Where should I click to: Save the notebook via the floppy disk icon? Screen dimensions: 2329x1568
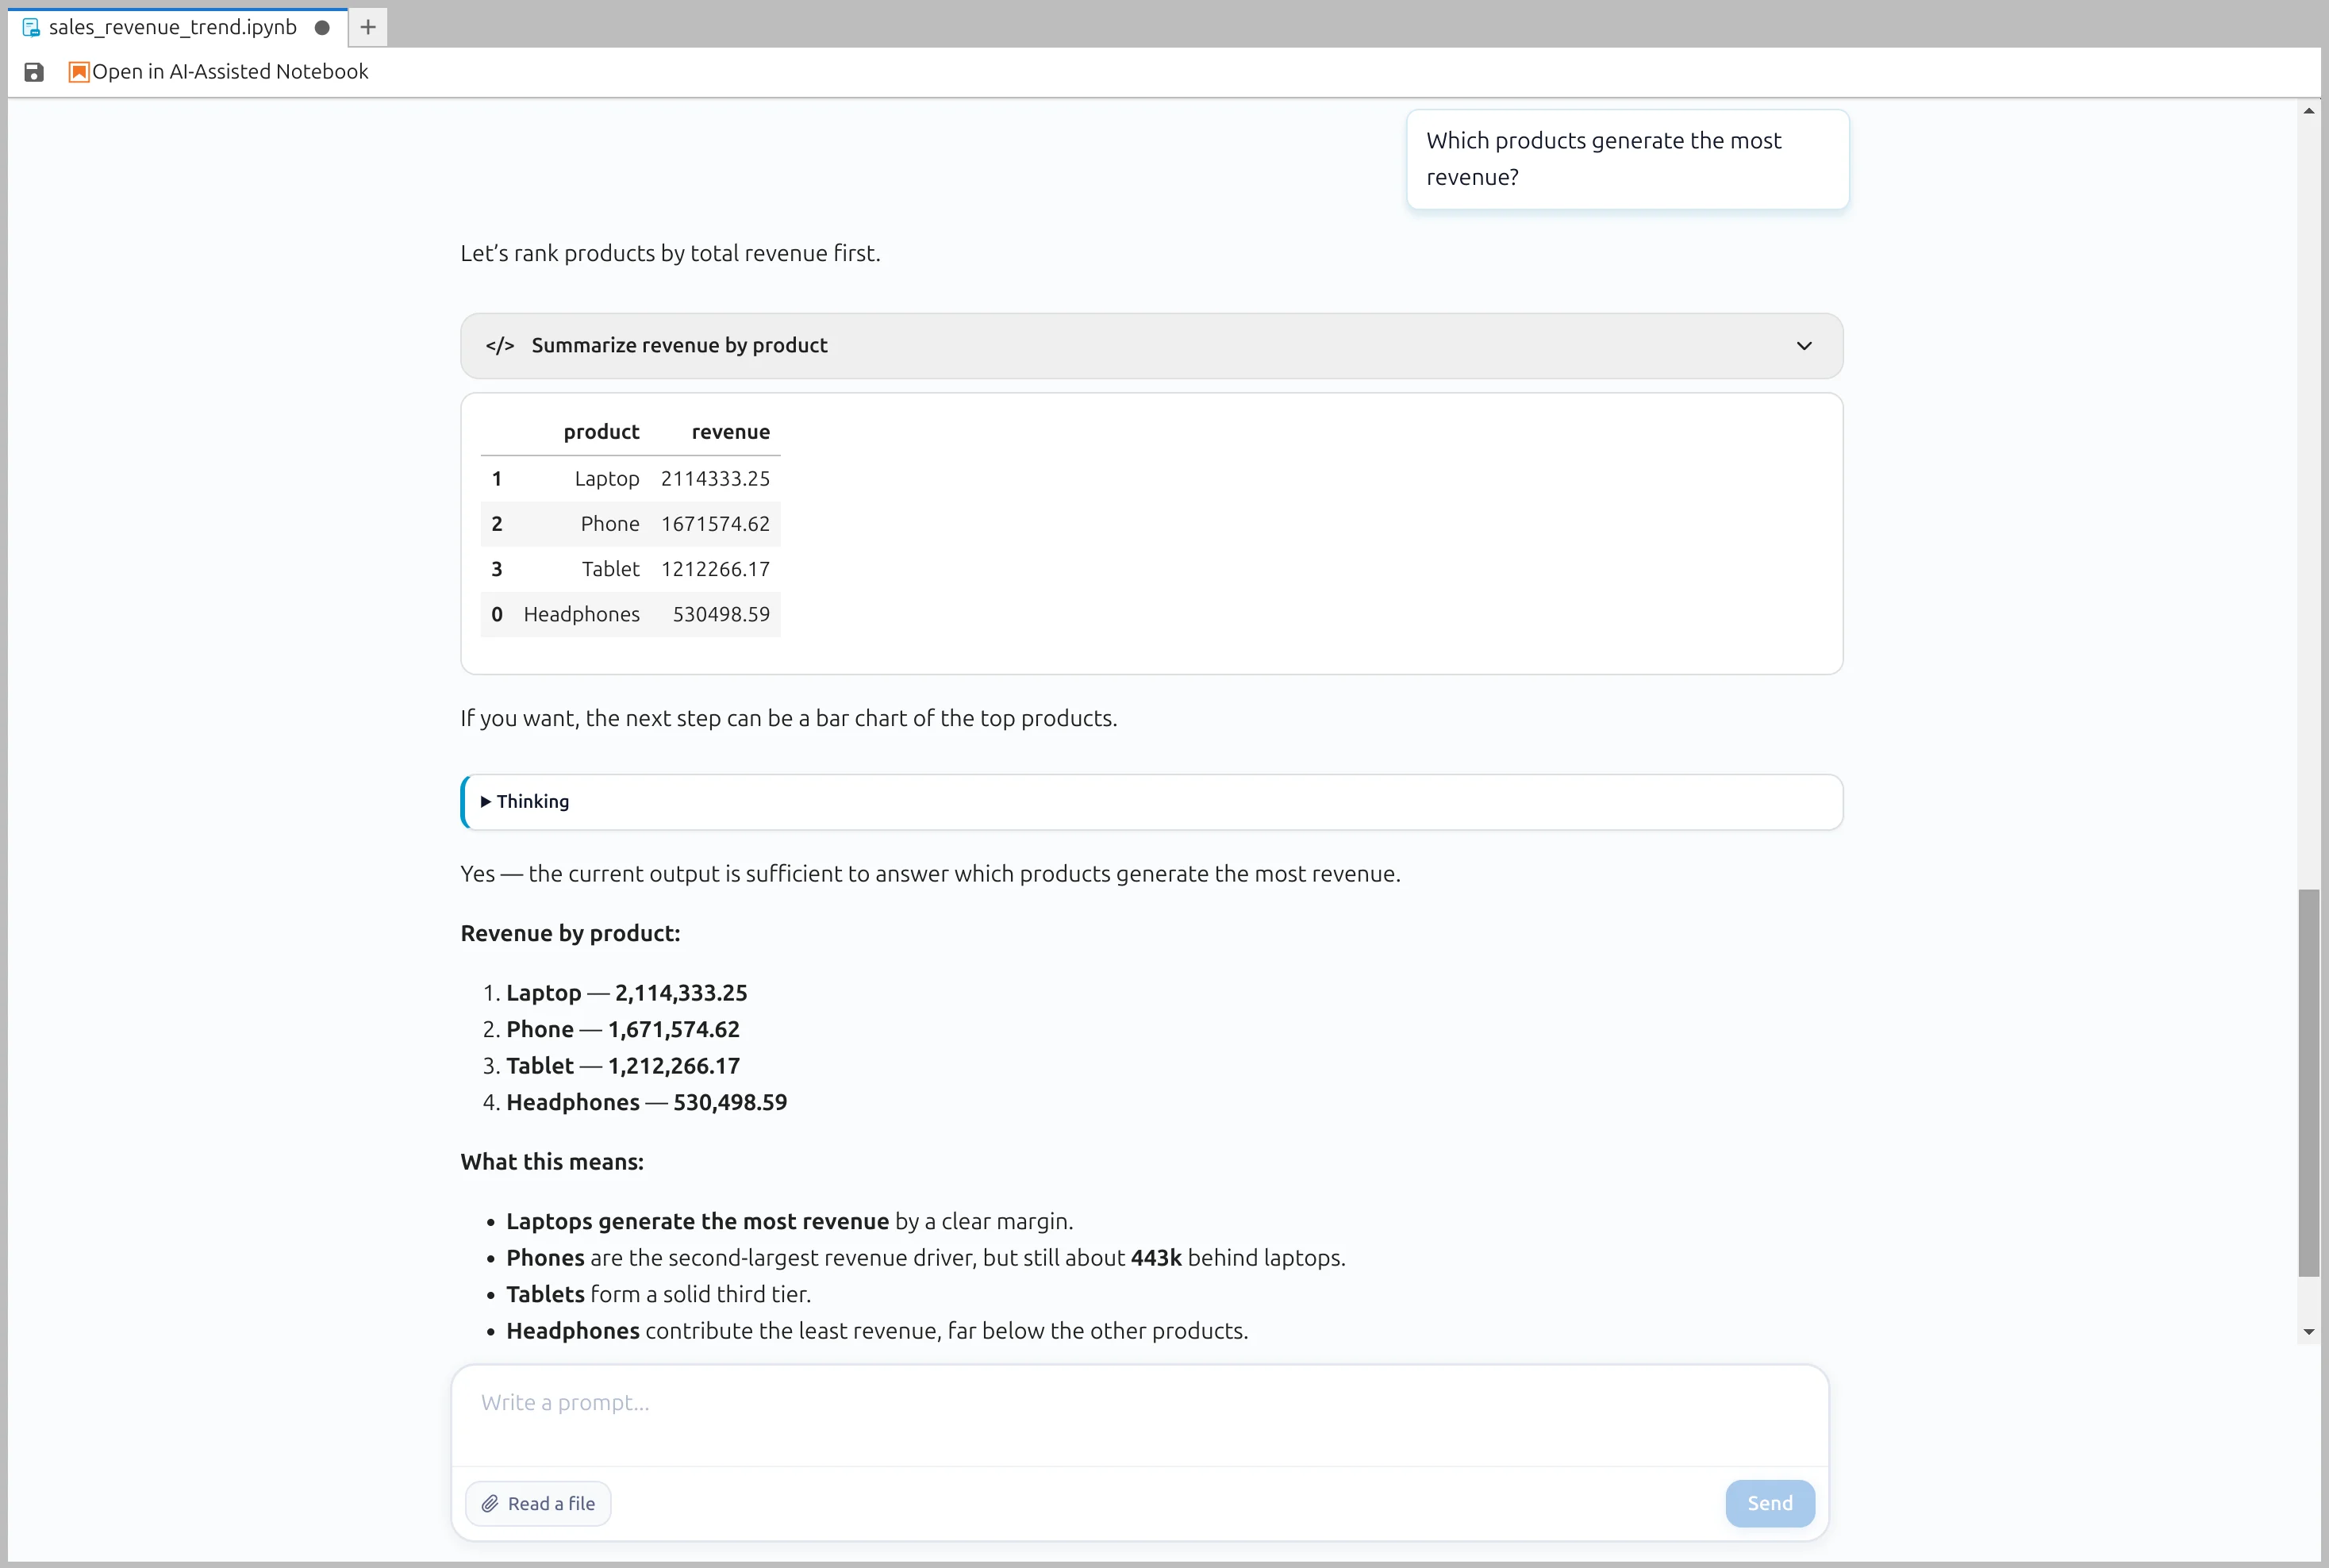pyautogui.click(x=34, y=71)
